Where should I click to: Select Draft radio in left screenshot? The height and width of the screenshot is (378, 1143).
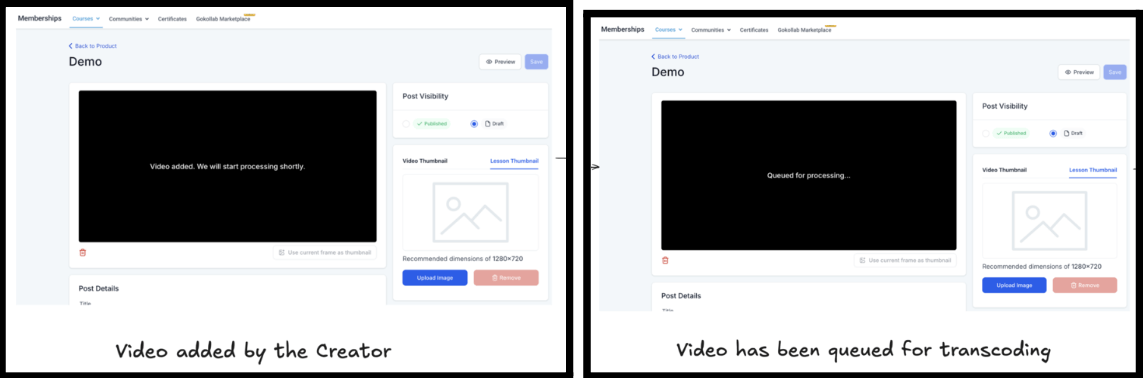tap(475, 124)
